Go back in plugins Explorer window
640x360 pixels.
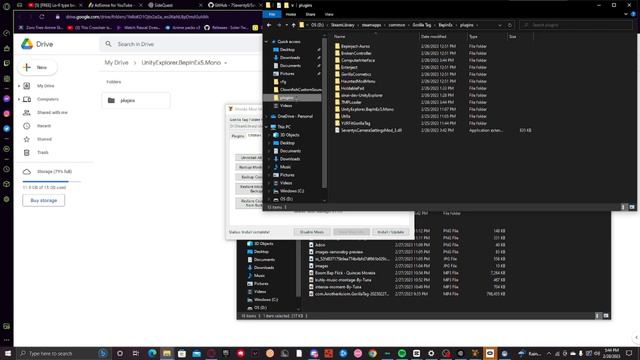269,25
